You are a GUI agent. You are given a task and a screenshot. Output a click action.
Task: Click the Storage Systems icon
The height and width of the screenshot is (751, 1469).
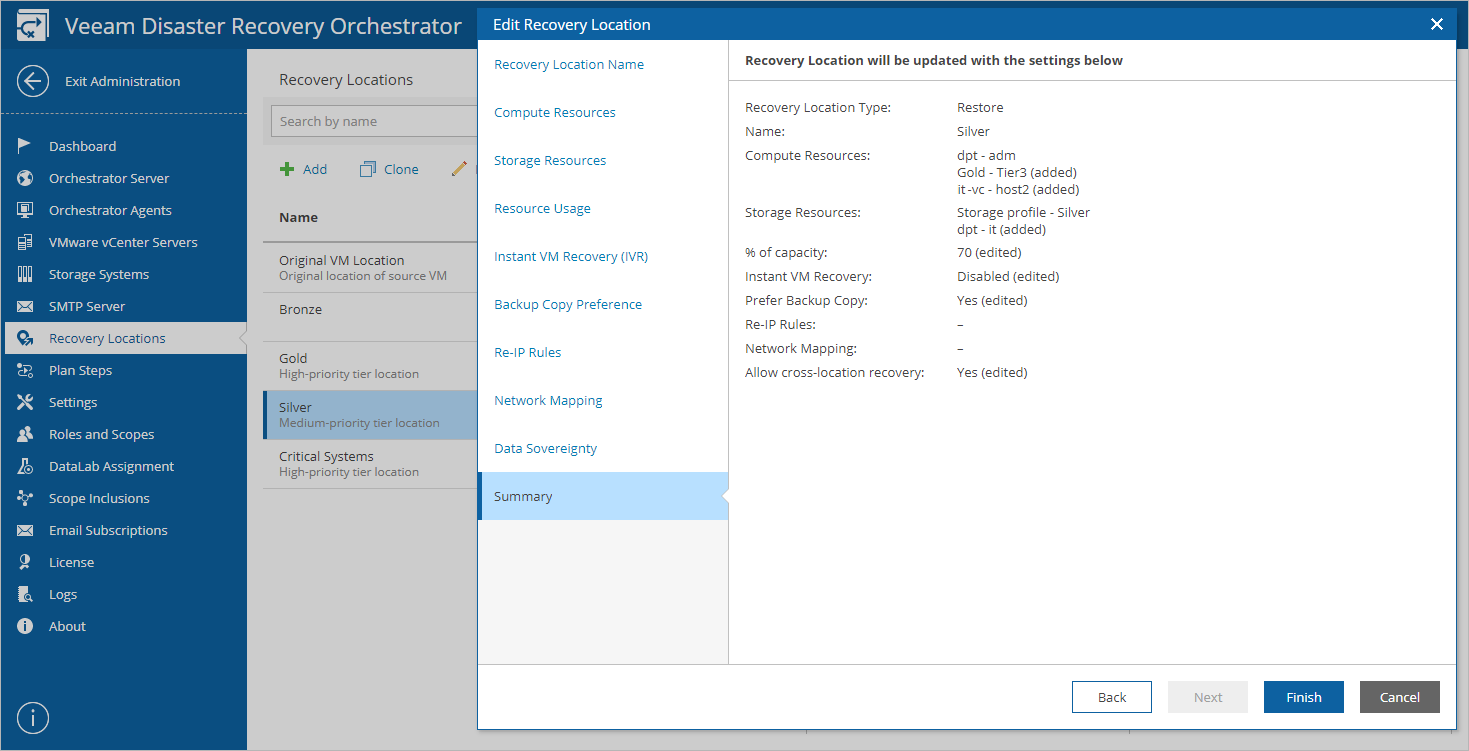point(26,274)
